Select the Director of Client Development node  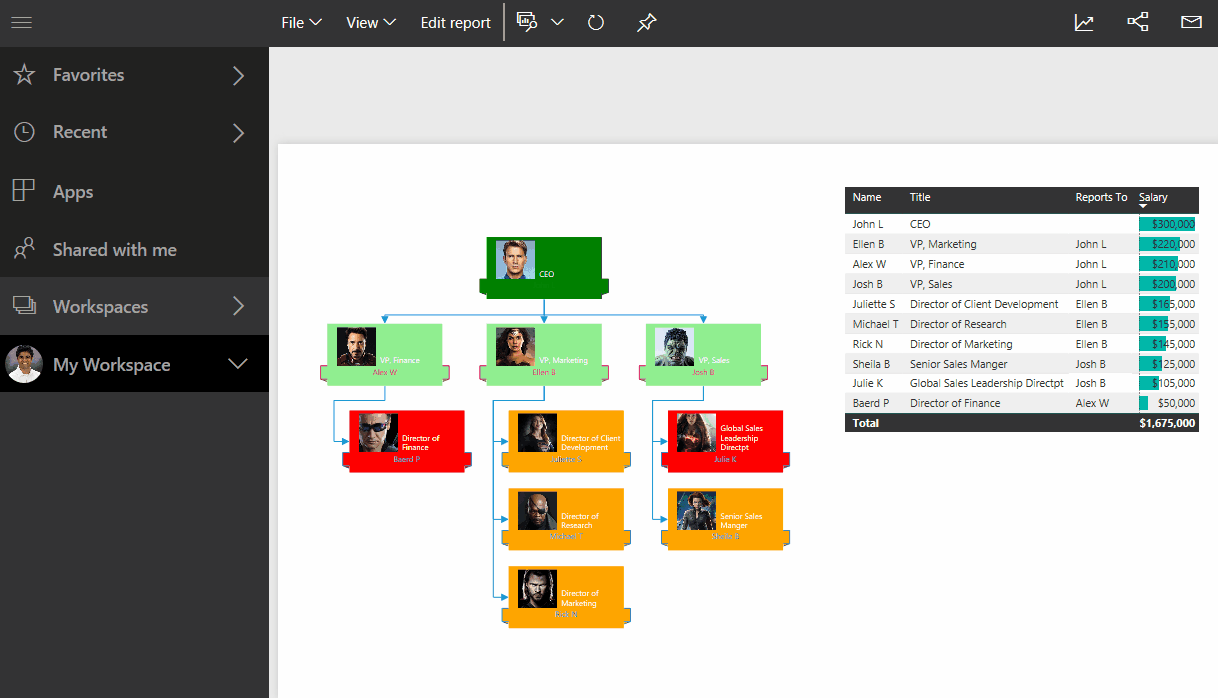pyautogui.click(x=566, y=440)
